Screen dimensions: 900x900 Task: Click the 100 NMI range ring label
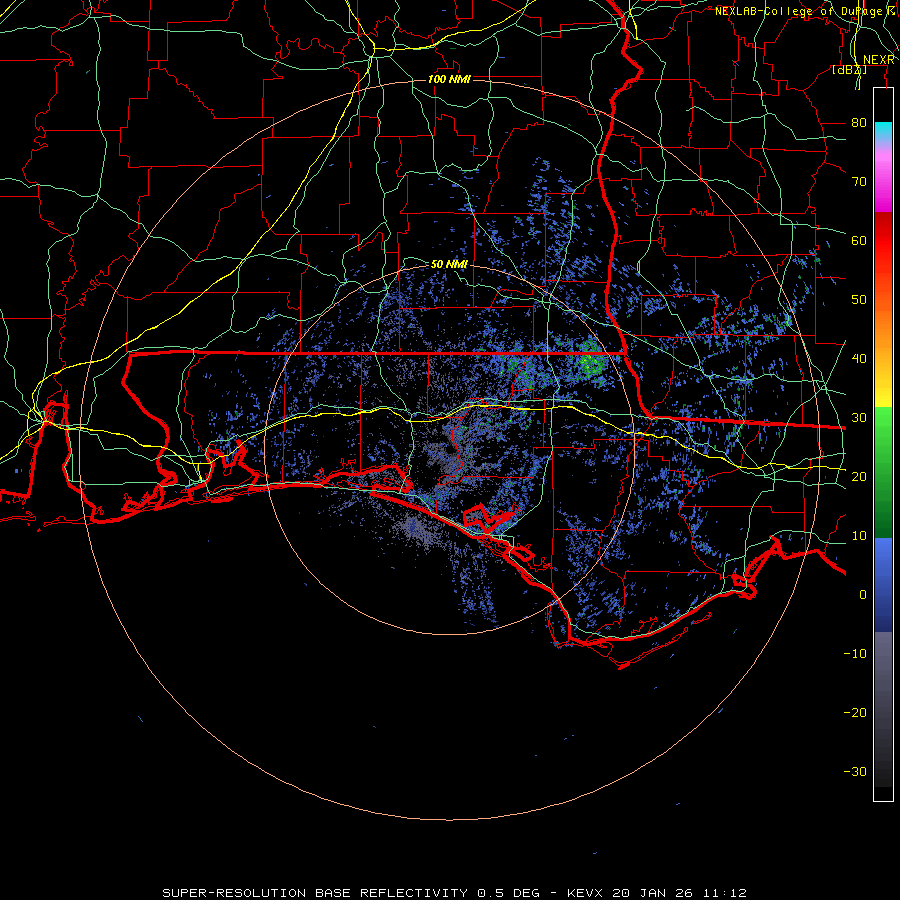pyautogui.click(x=449, y=79)
